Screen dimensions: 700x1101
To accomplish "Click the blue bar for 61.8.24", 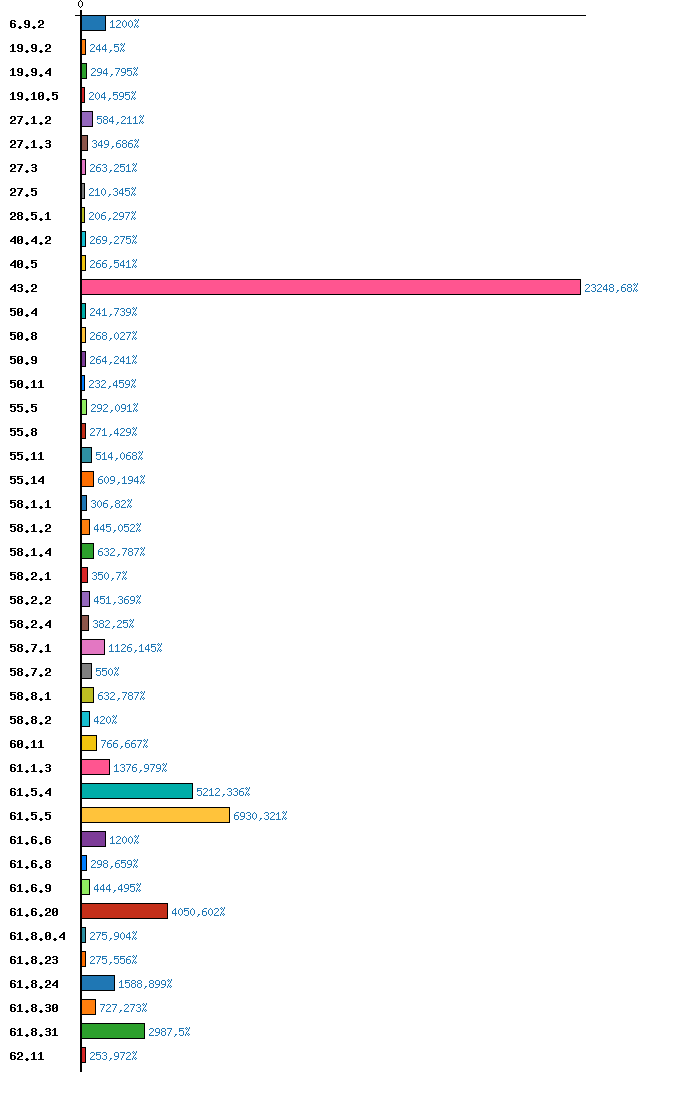I will pyautogui.click(x=98, y=984).
